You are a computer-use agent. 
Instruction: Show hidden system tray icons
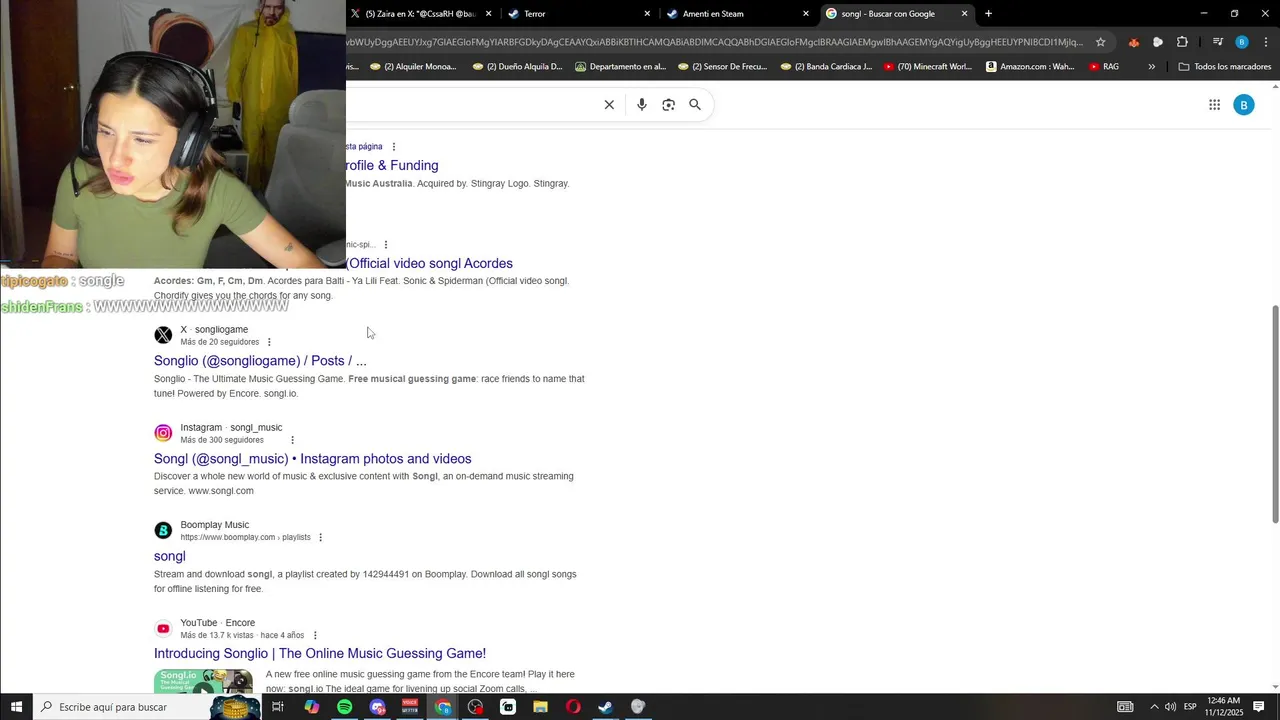[1153, 707]
